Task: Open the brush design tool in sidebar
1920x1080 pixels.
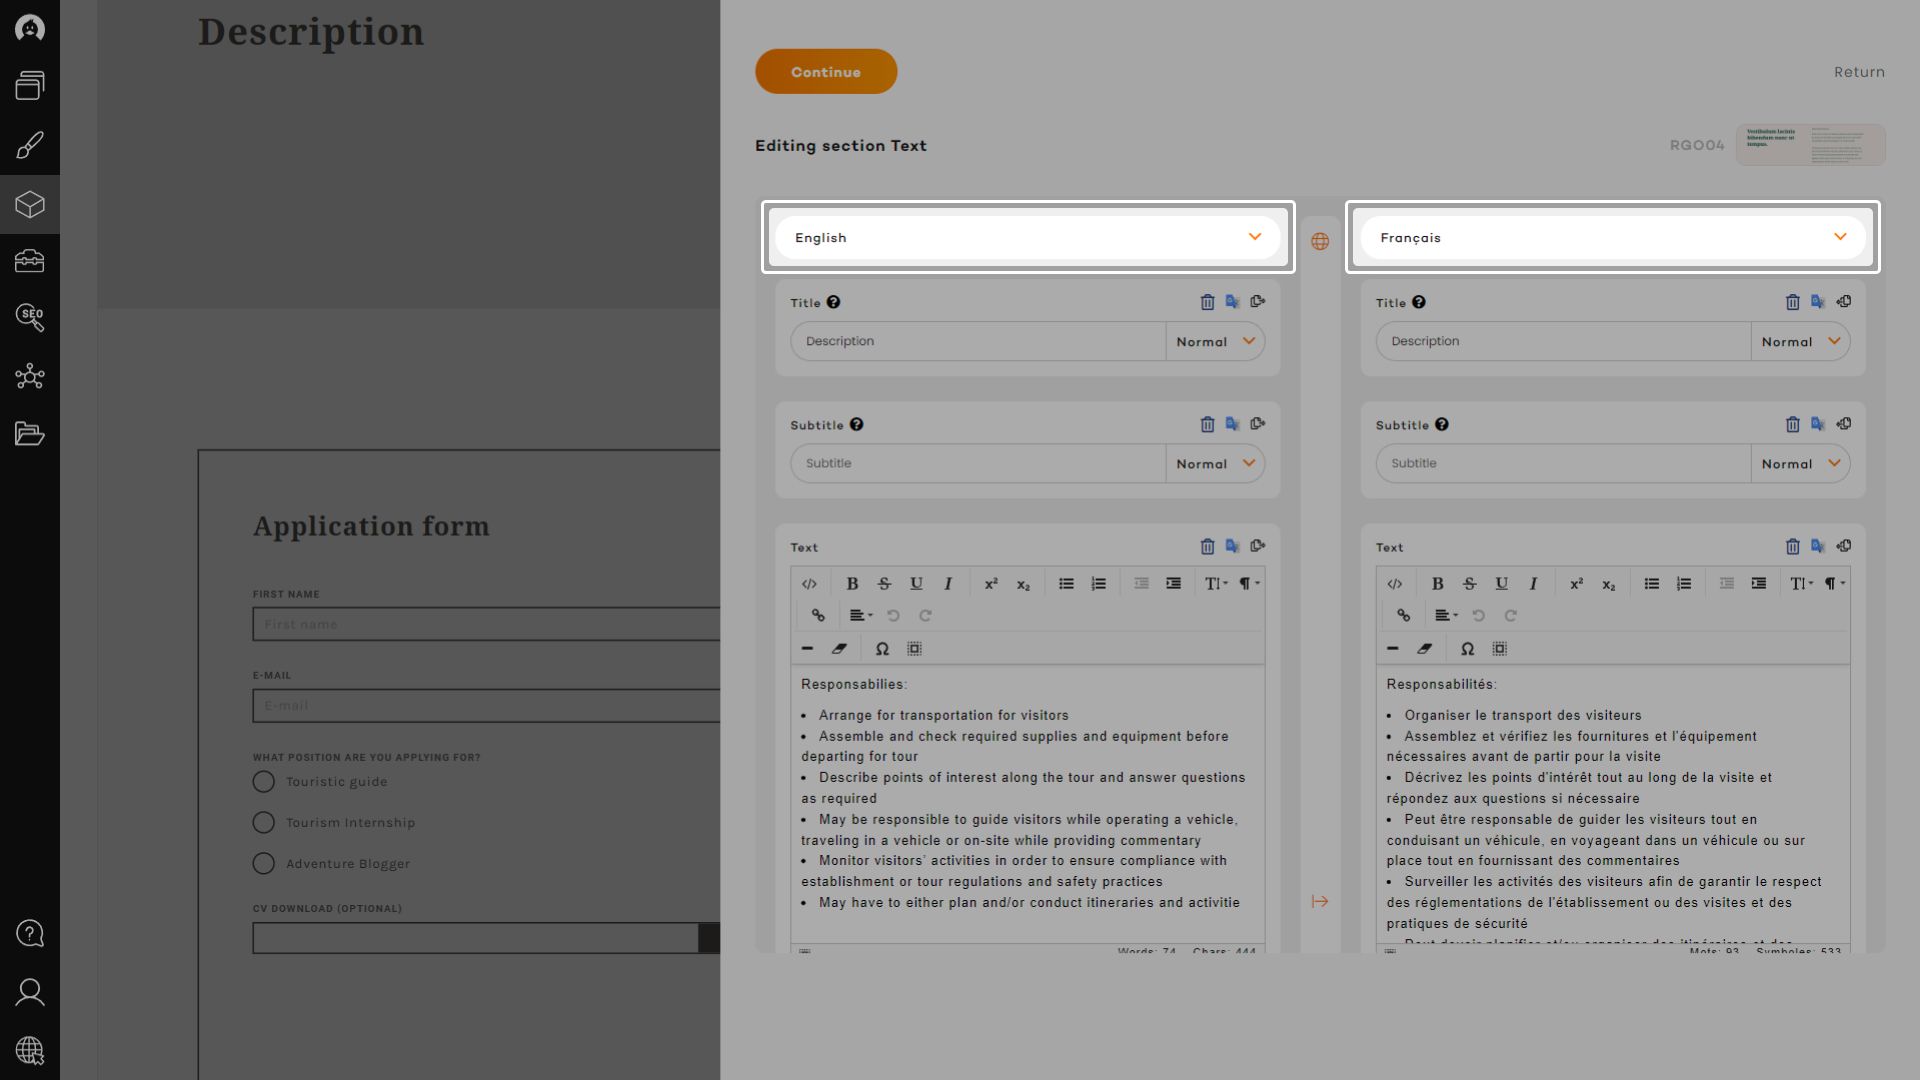Action: tap(30, 146)
